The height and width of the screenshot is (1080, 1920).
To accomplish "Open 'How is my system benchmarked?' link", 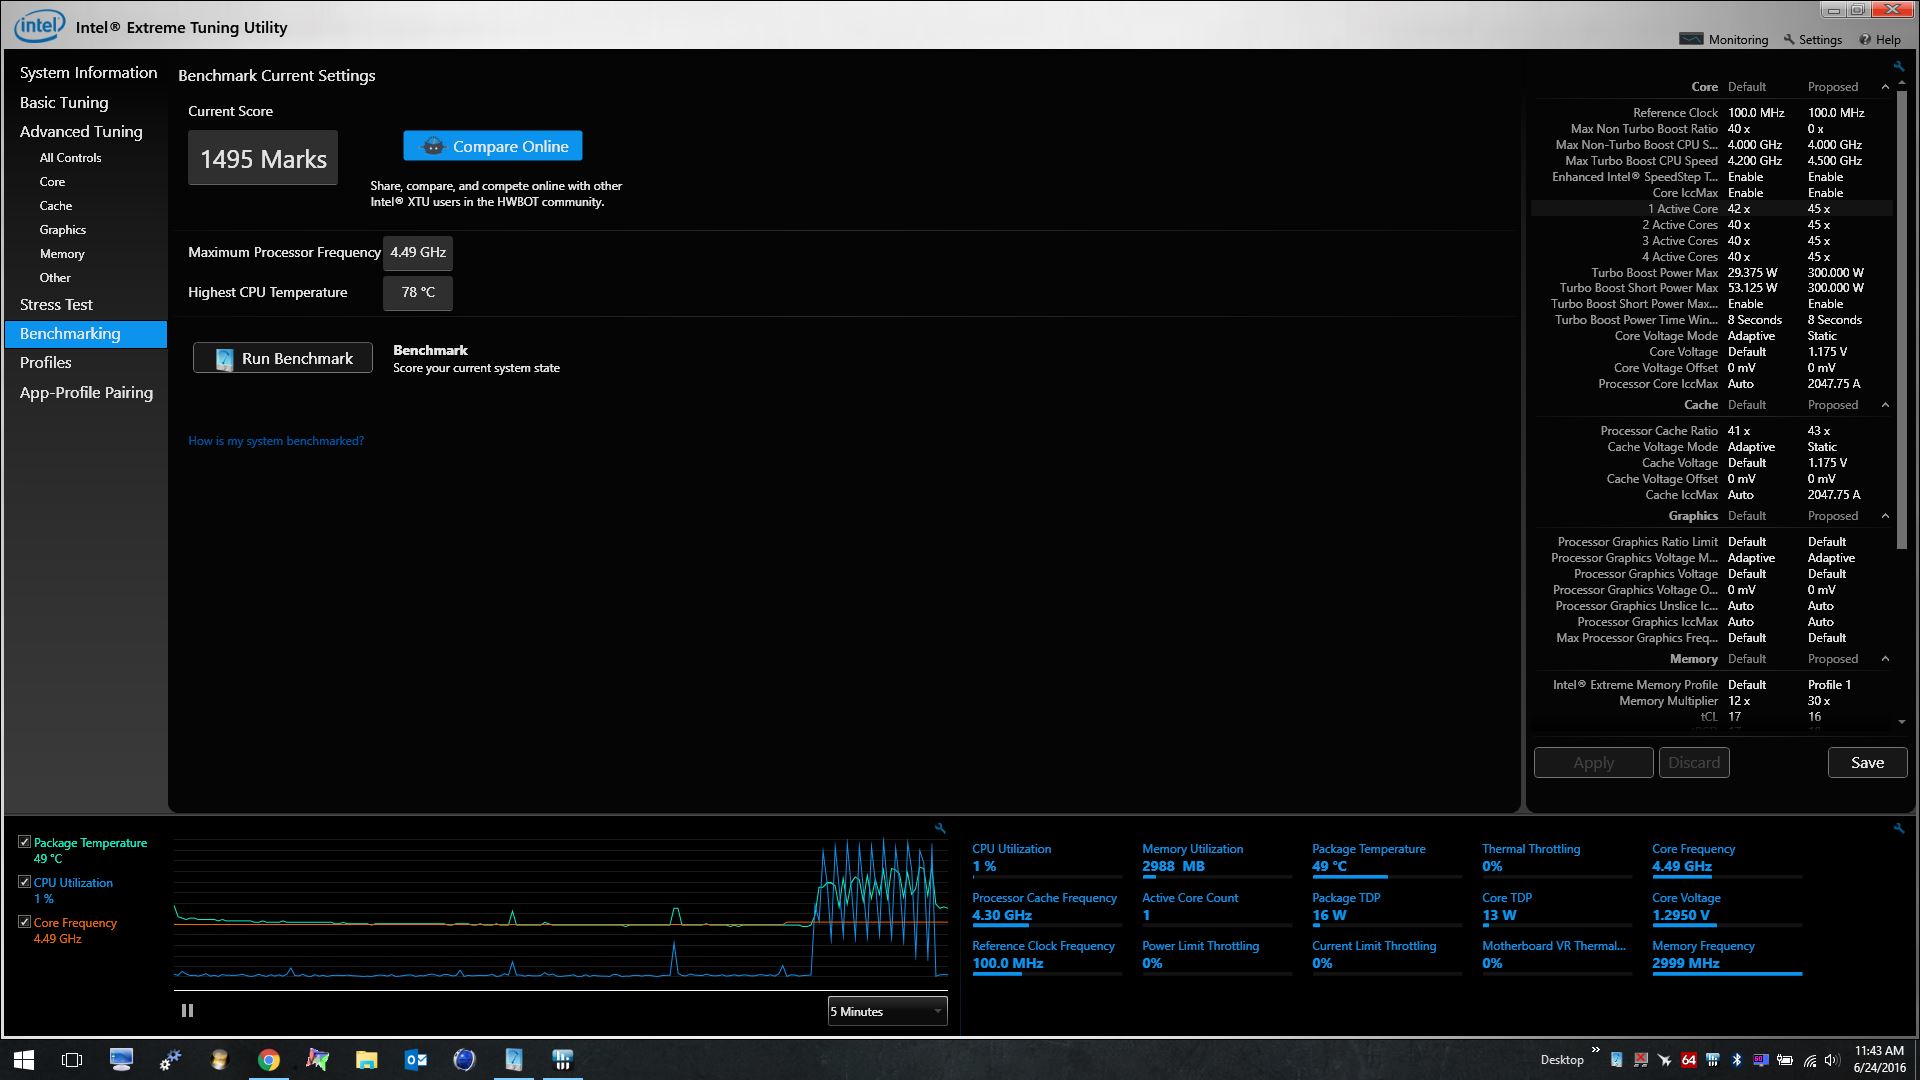I will [x=276, y=441].
